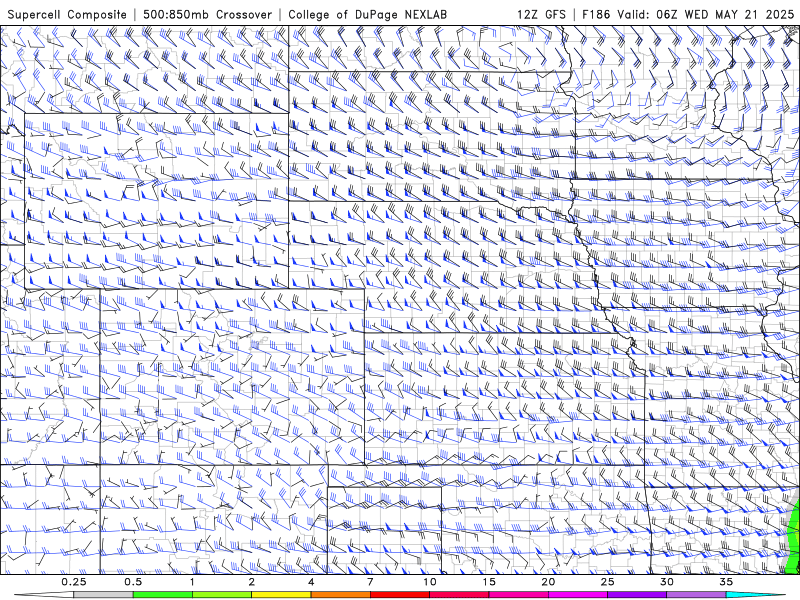800x600 pixels.
Task: Click the 0.25 legend value
Action: [73, 582]
